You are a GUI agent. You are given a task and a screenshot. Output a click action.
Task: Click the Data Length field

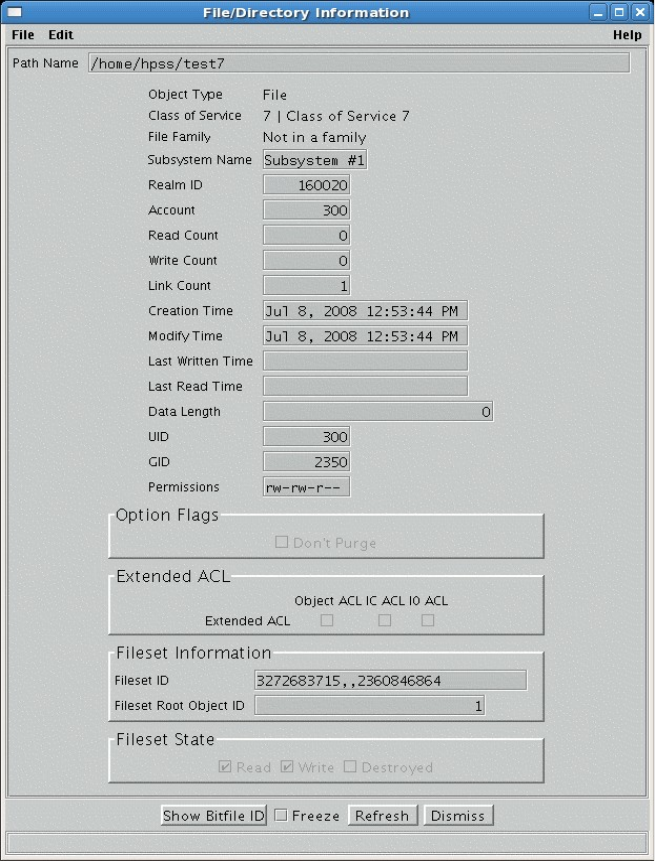click(378, 412)
